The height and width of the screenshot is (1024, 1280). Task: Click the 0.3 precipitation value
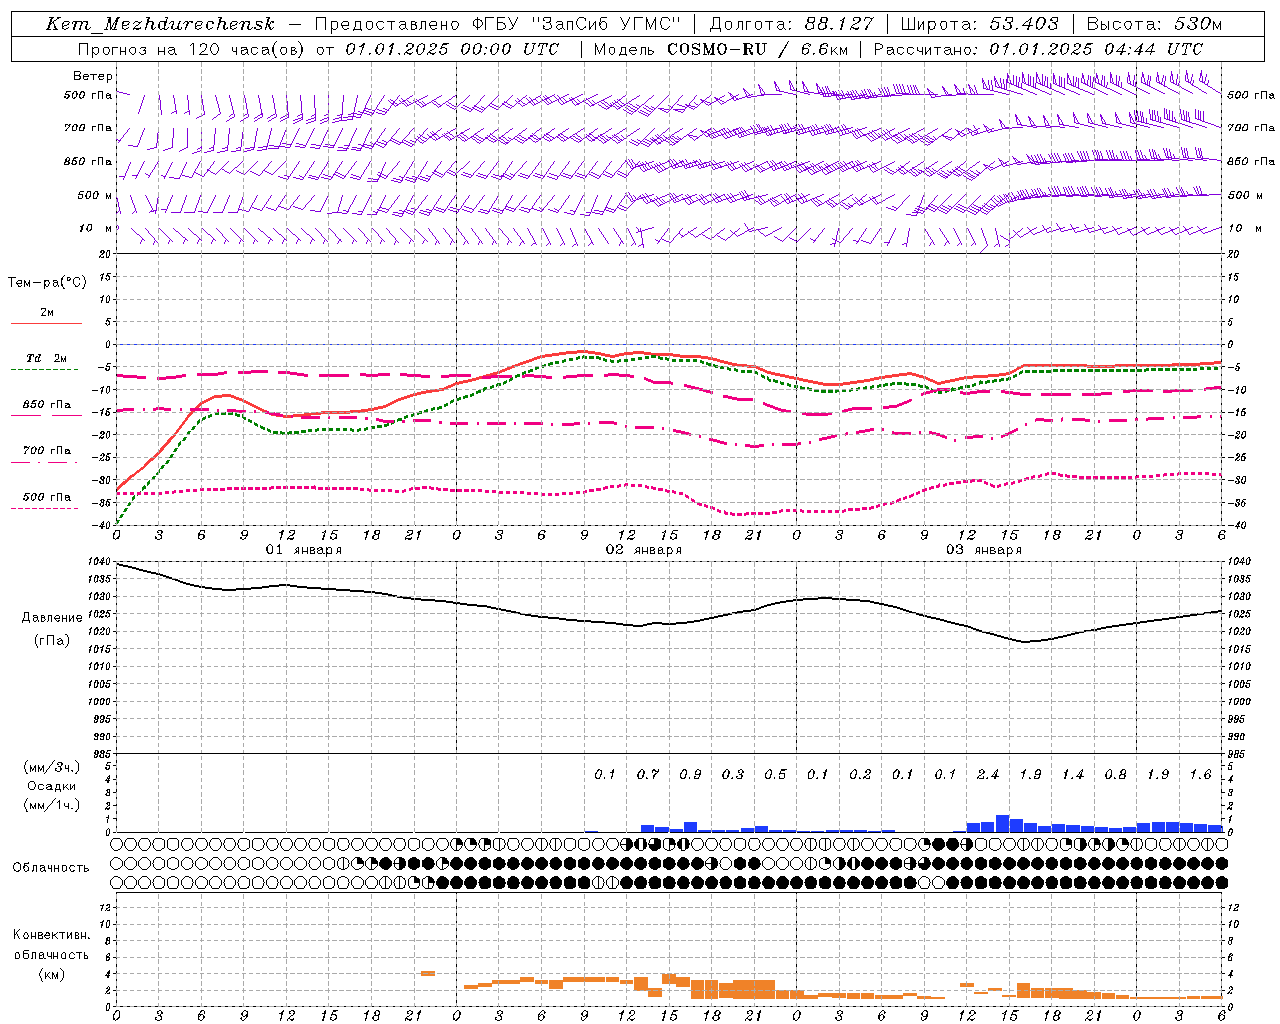(733, 774)
